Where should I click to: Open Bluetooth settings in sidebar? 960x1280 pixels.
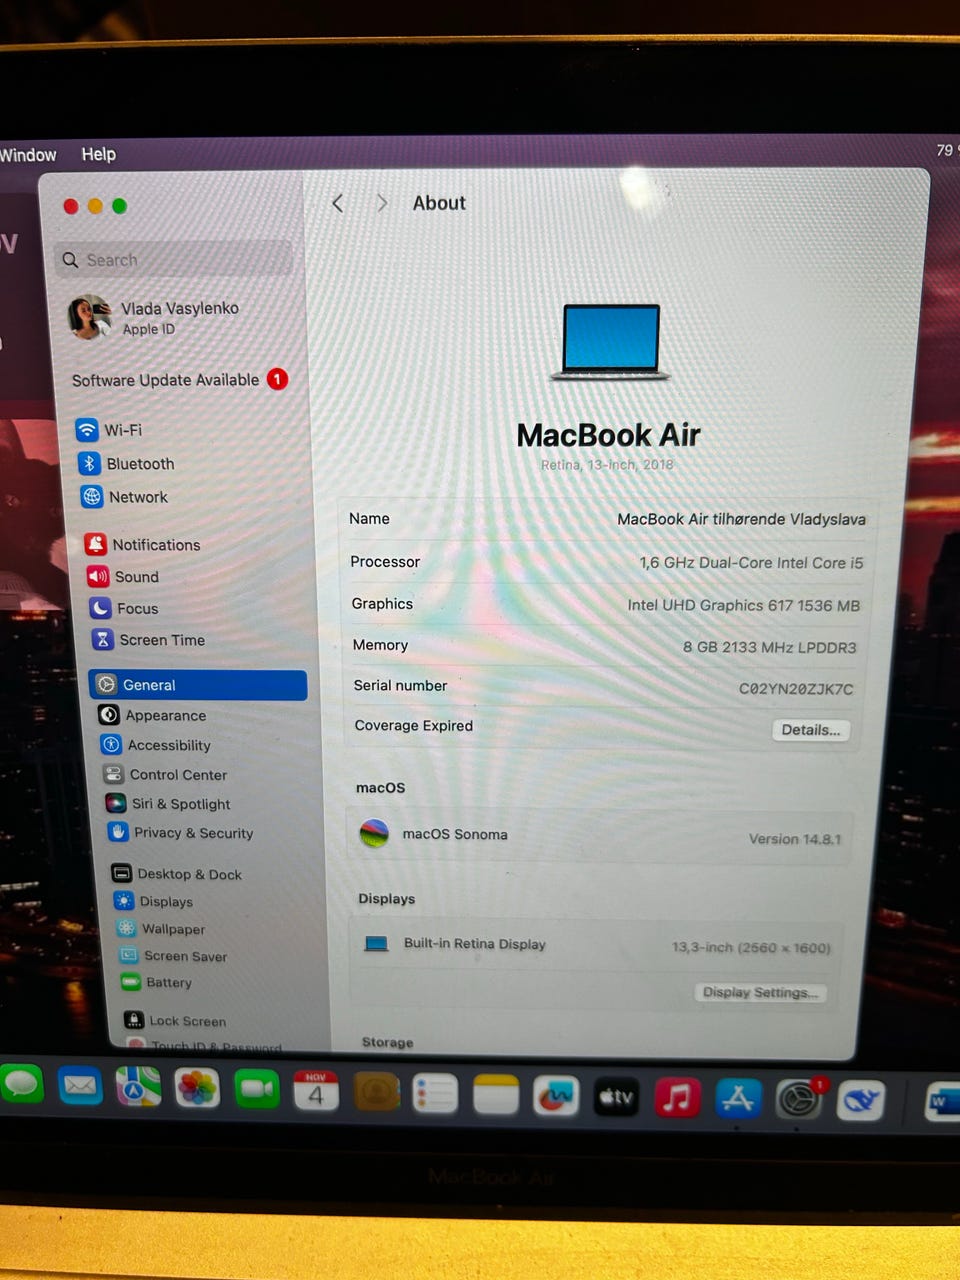coord(127,464)
